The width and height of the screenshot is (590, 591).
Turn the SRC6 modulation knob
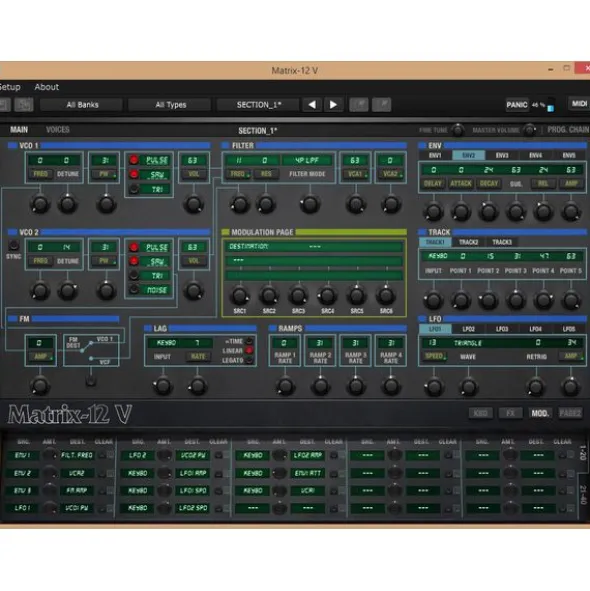point(386,296)
